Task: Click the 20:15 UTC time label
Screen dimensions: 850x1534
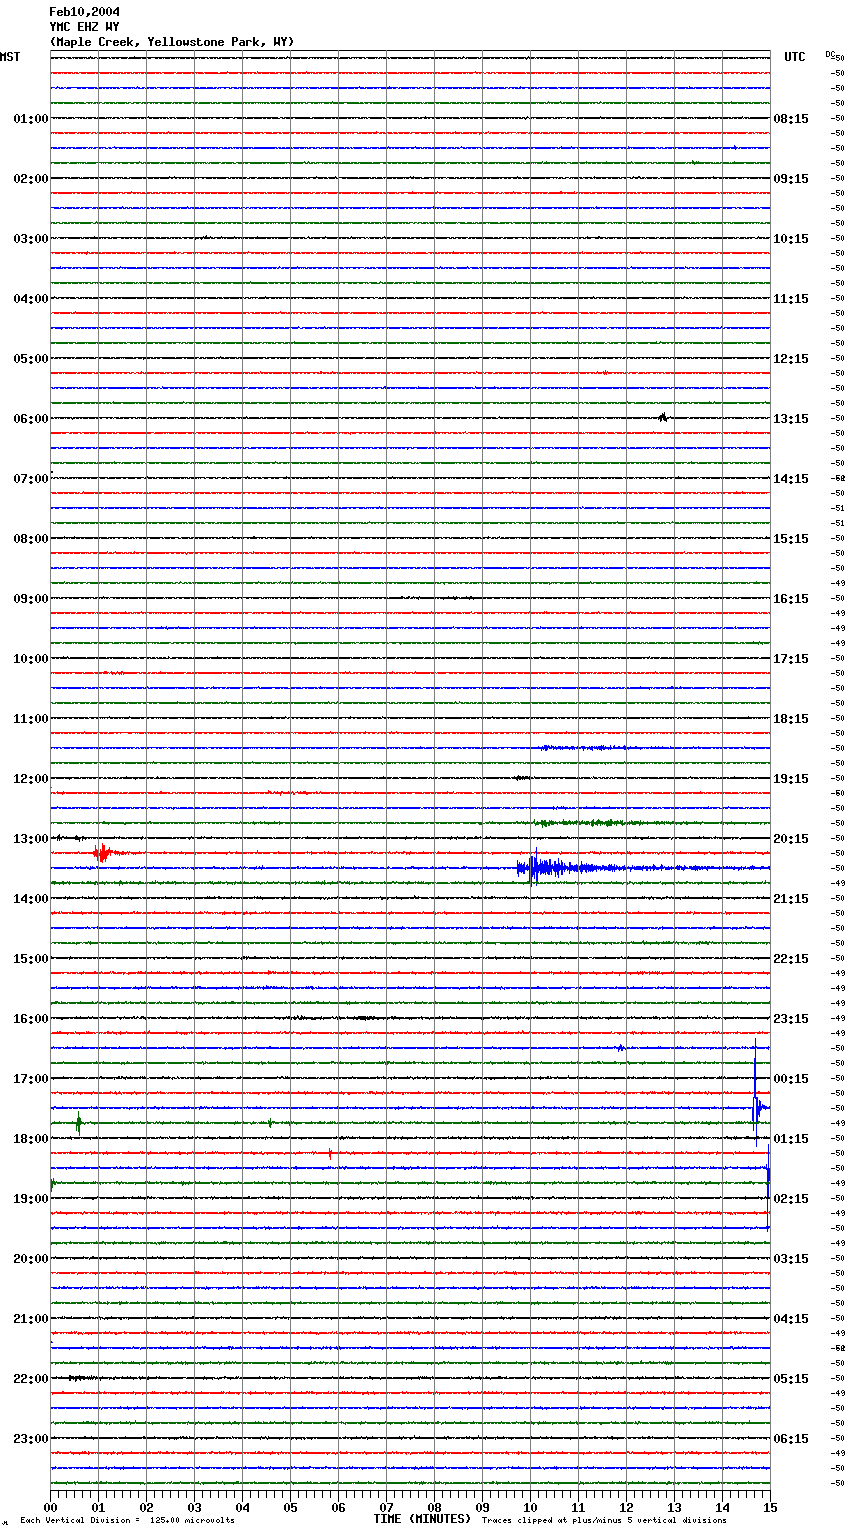Action: click(x=791, y=839)
